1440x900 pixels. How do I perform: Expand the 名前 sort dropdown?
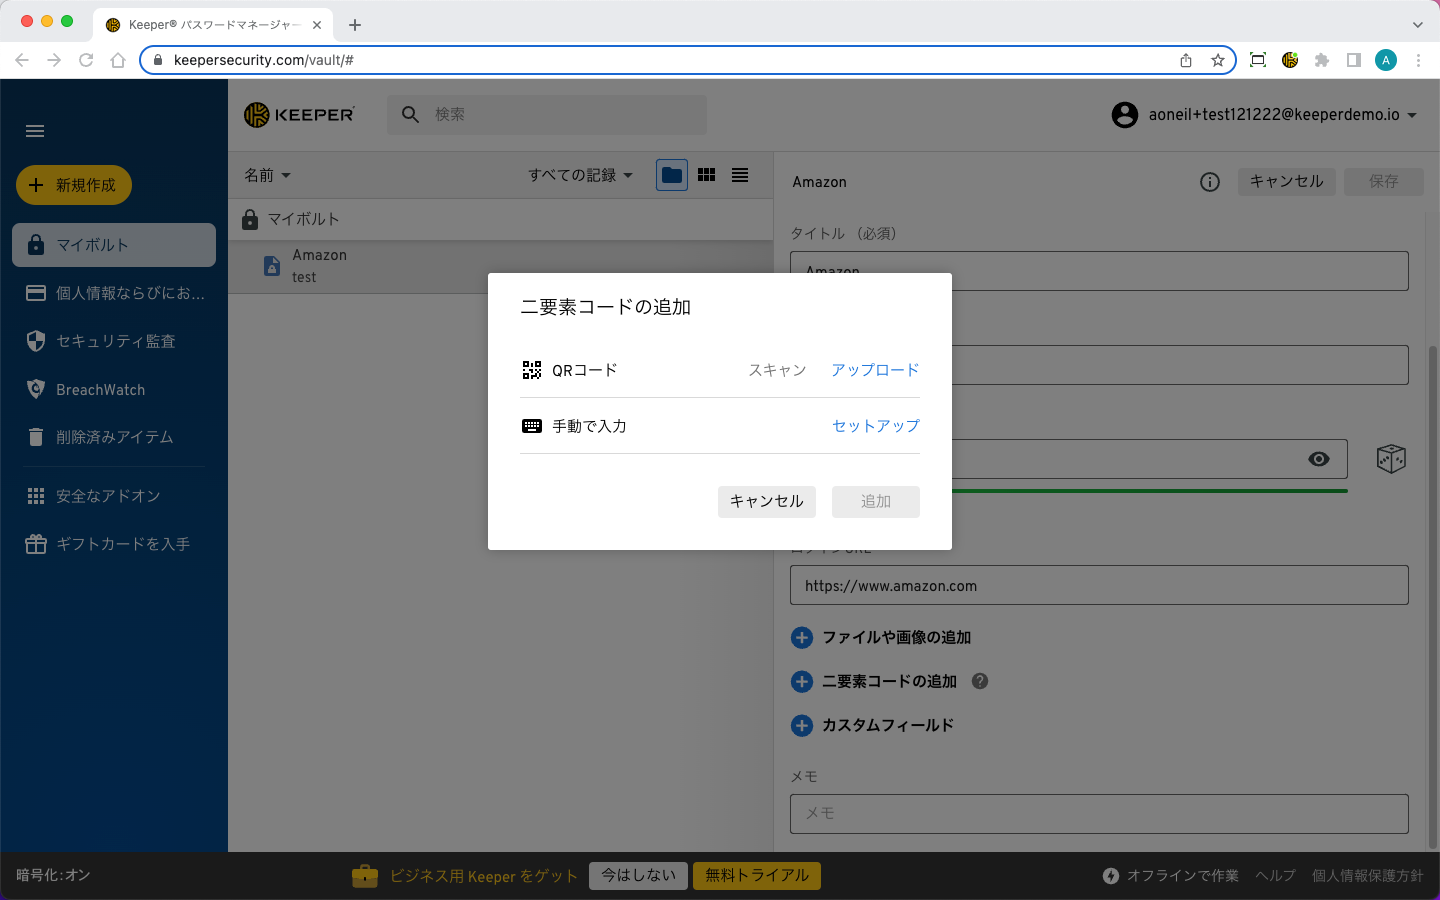click(267, 175)
